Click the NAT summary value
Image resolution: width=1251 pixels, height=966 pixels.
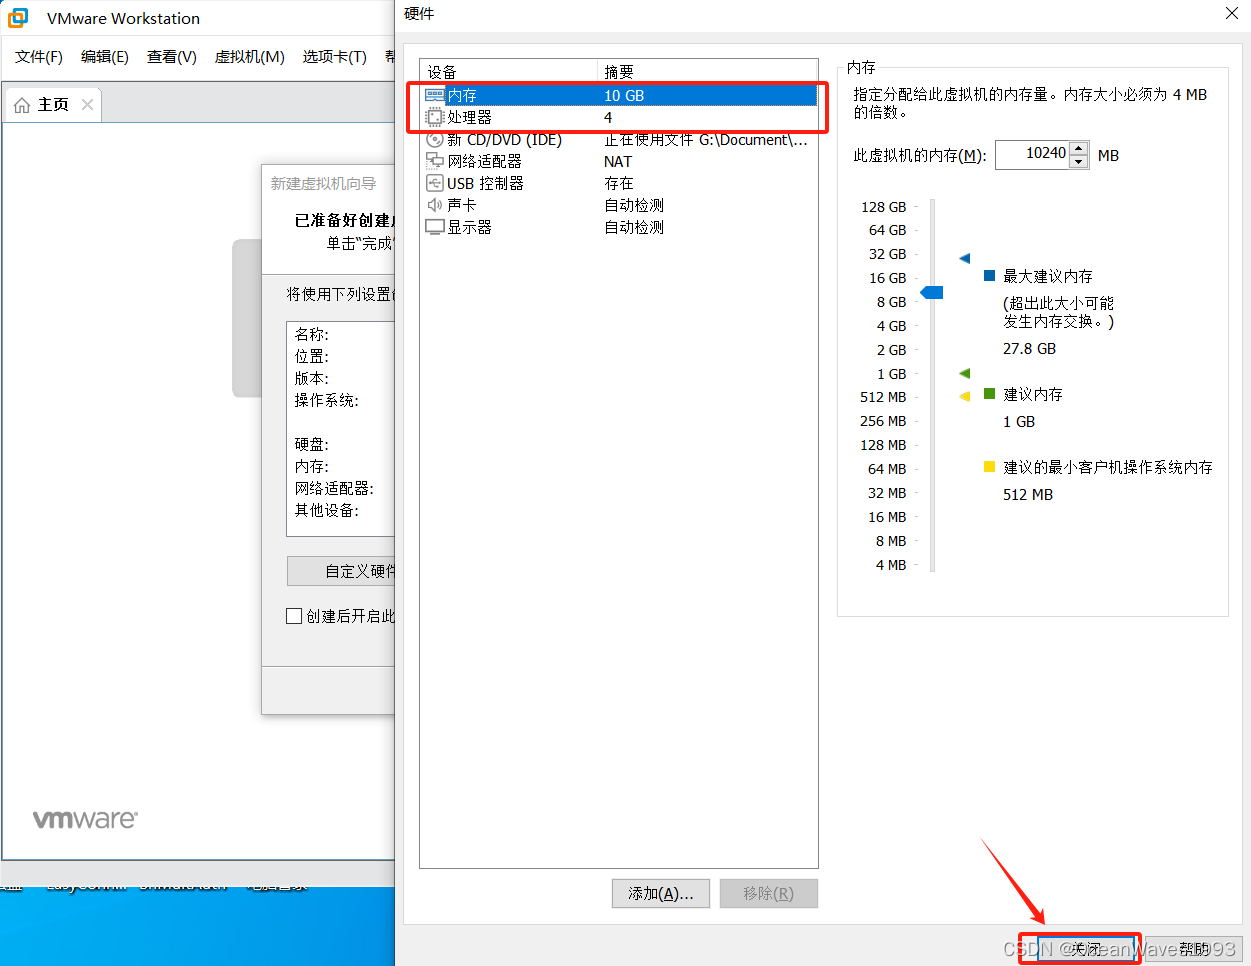[x=618, y=161]
